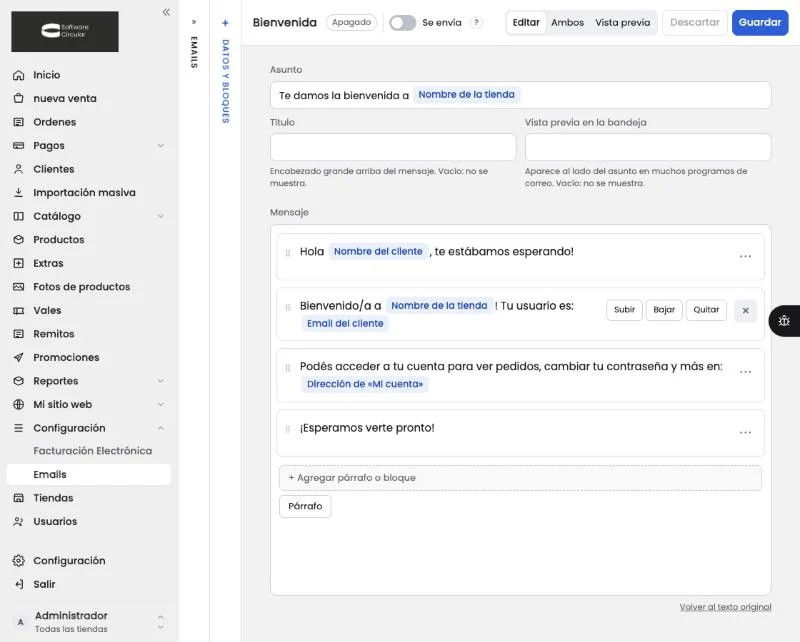Click the Importación masiva download icon
Screen dimensions: 800x642
point(18,192)
